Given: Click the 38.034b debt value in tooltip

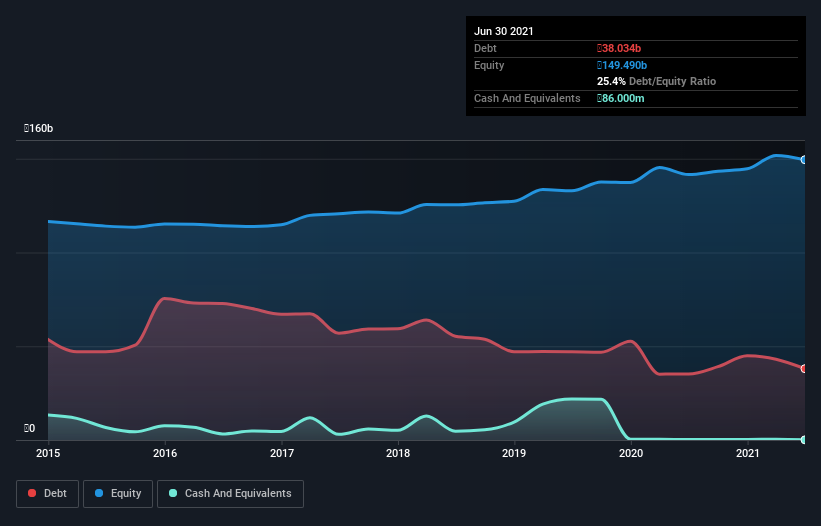Looking at the screenshot, I should pos(619,48).
